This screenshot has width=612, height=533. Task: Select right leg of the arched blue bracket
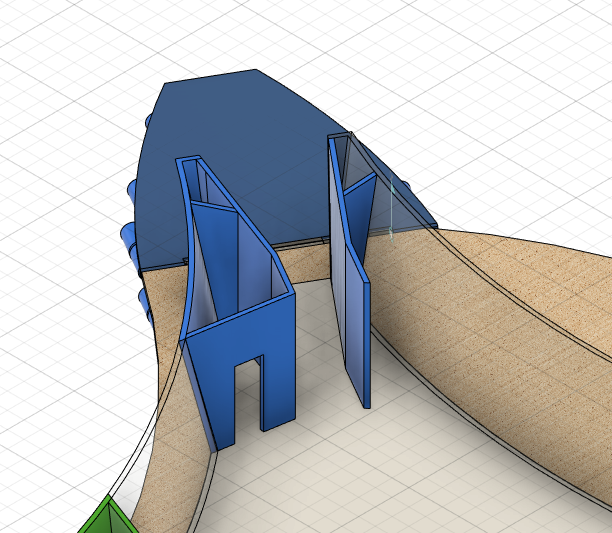click(279, 380)
